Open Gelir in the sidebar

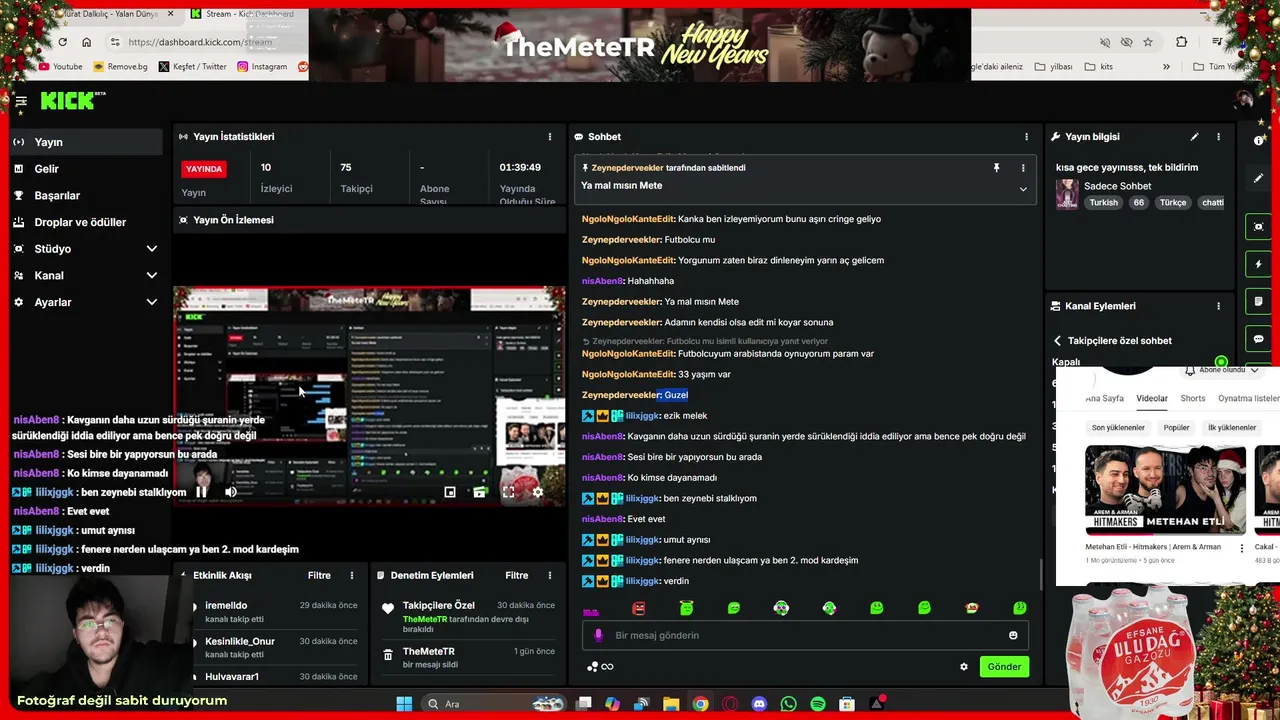tap(85, 169)
